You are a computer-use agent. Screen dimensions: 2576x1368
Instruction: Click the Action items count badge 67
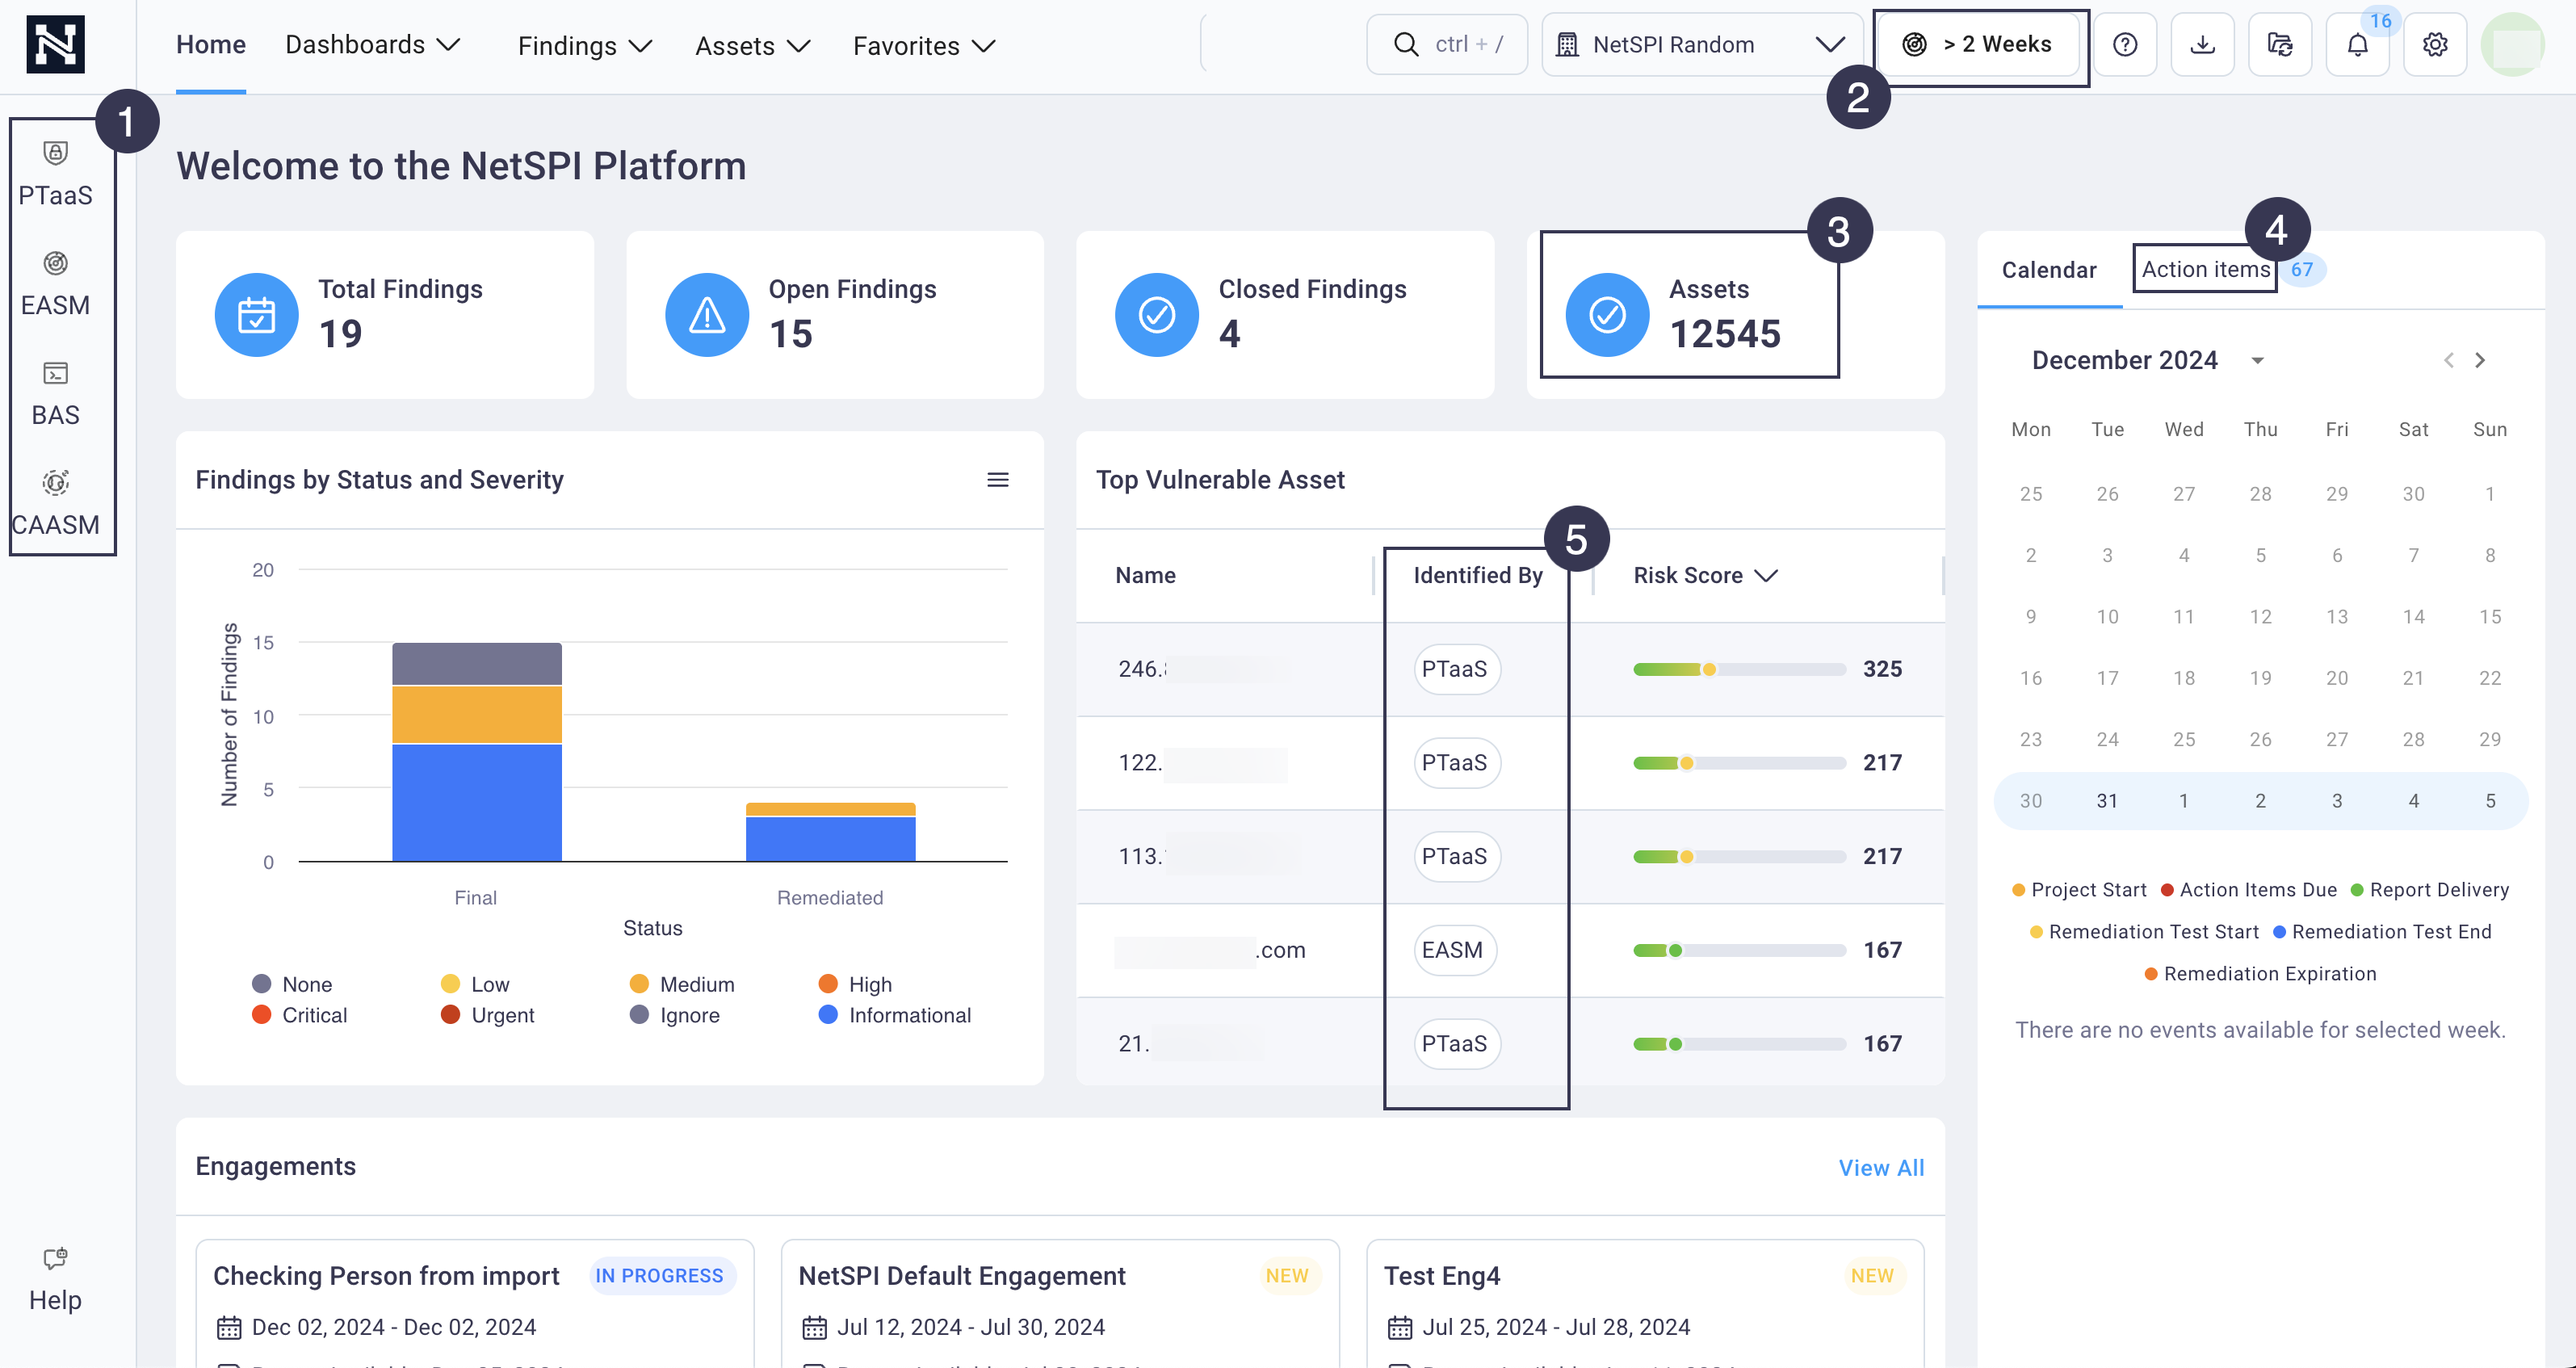tap(2301, 269)
